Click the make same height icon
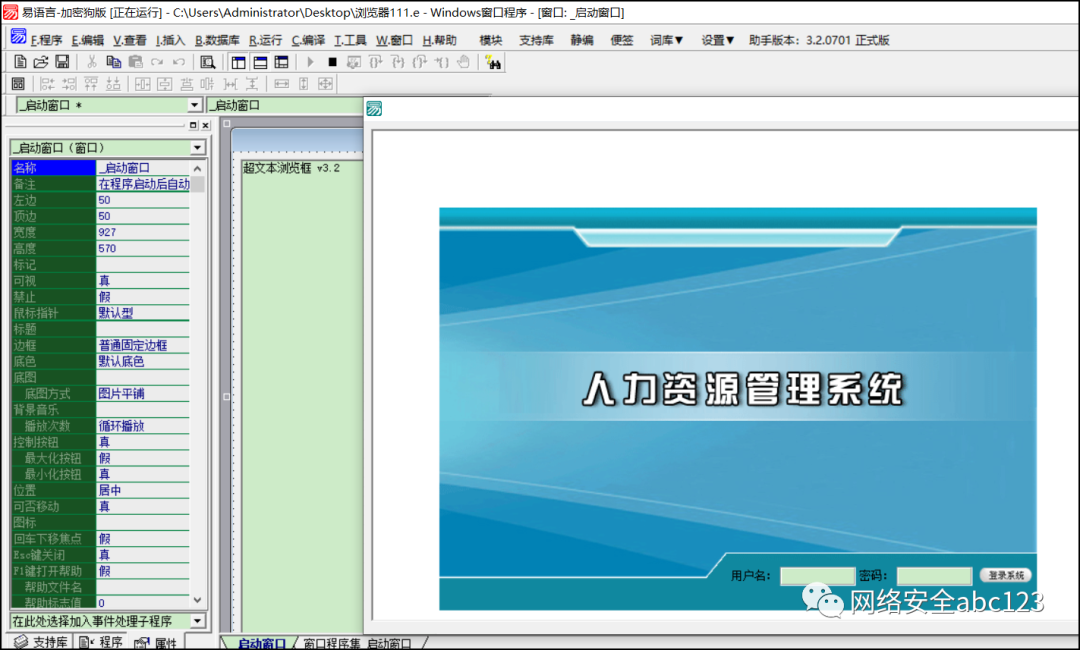Image resolution: width=1080 pixels, height=650 pixels. tap(304, 84)
